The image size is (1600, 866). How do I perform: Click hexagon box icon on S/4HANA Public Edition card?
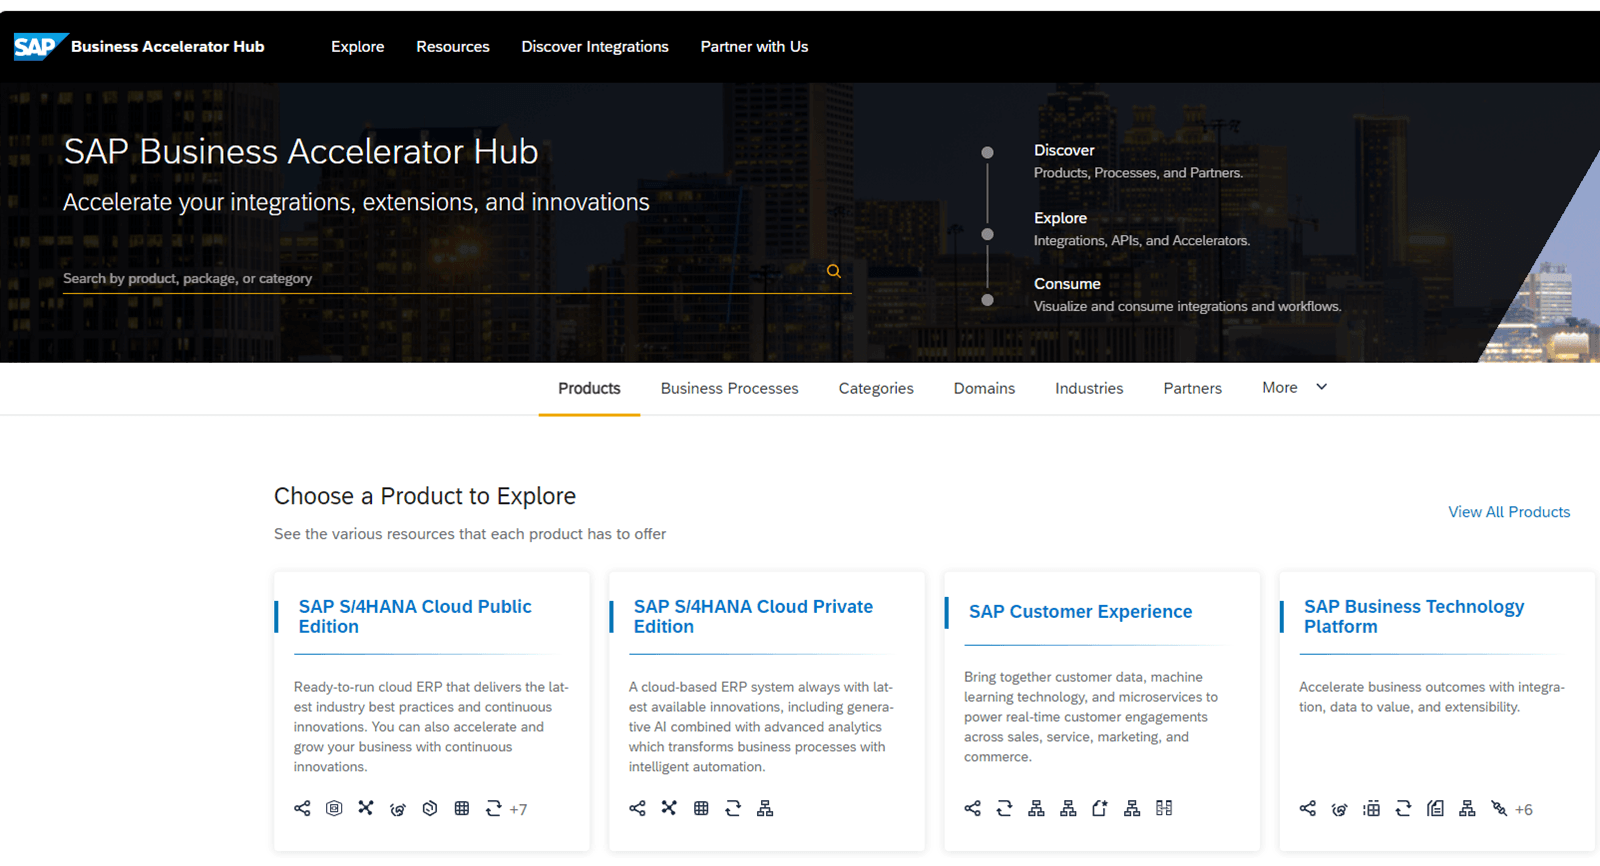pyautogui.click(x=334, y=808)
